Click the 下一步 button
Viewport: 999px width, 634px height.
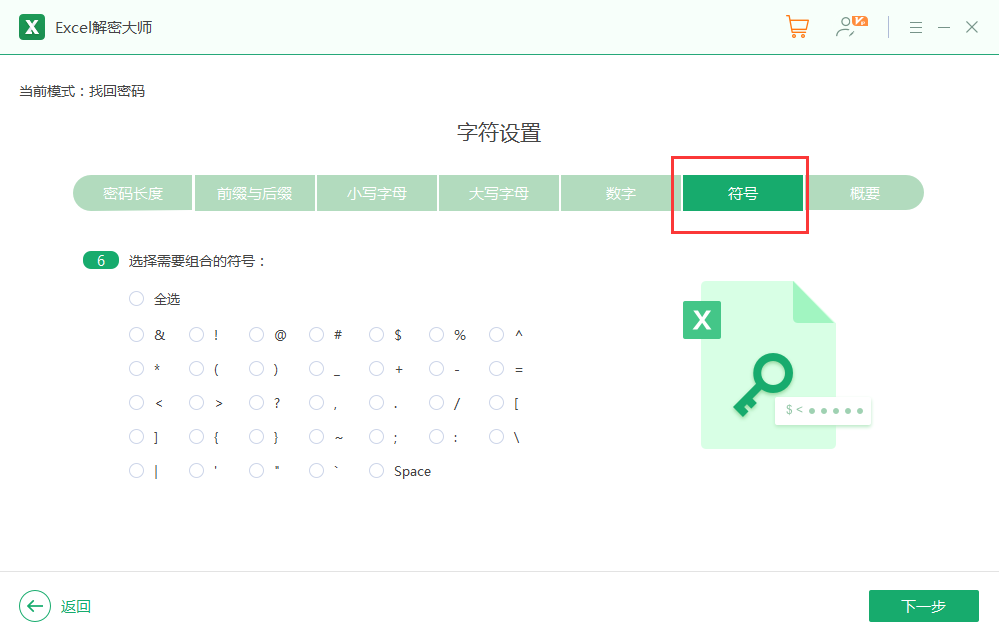coord(923,606)
